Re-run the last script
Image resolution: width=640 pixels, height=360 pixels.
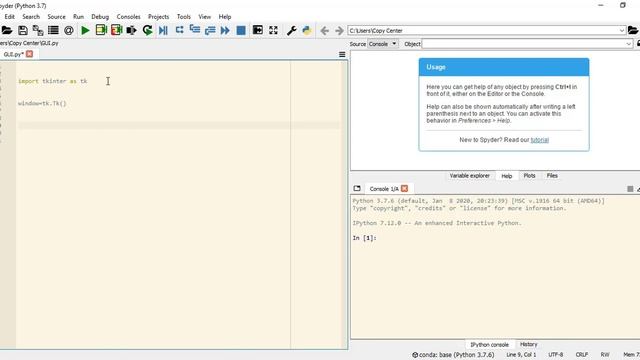(x=147, y=30)
